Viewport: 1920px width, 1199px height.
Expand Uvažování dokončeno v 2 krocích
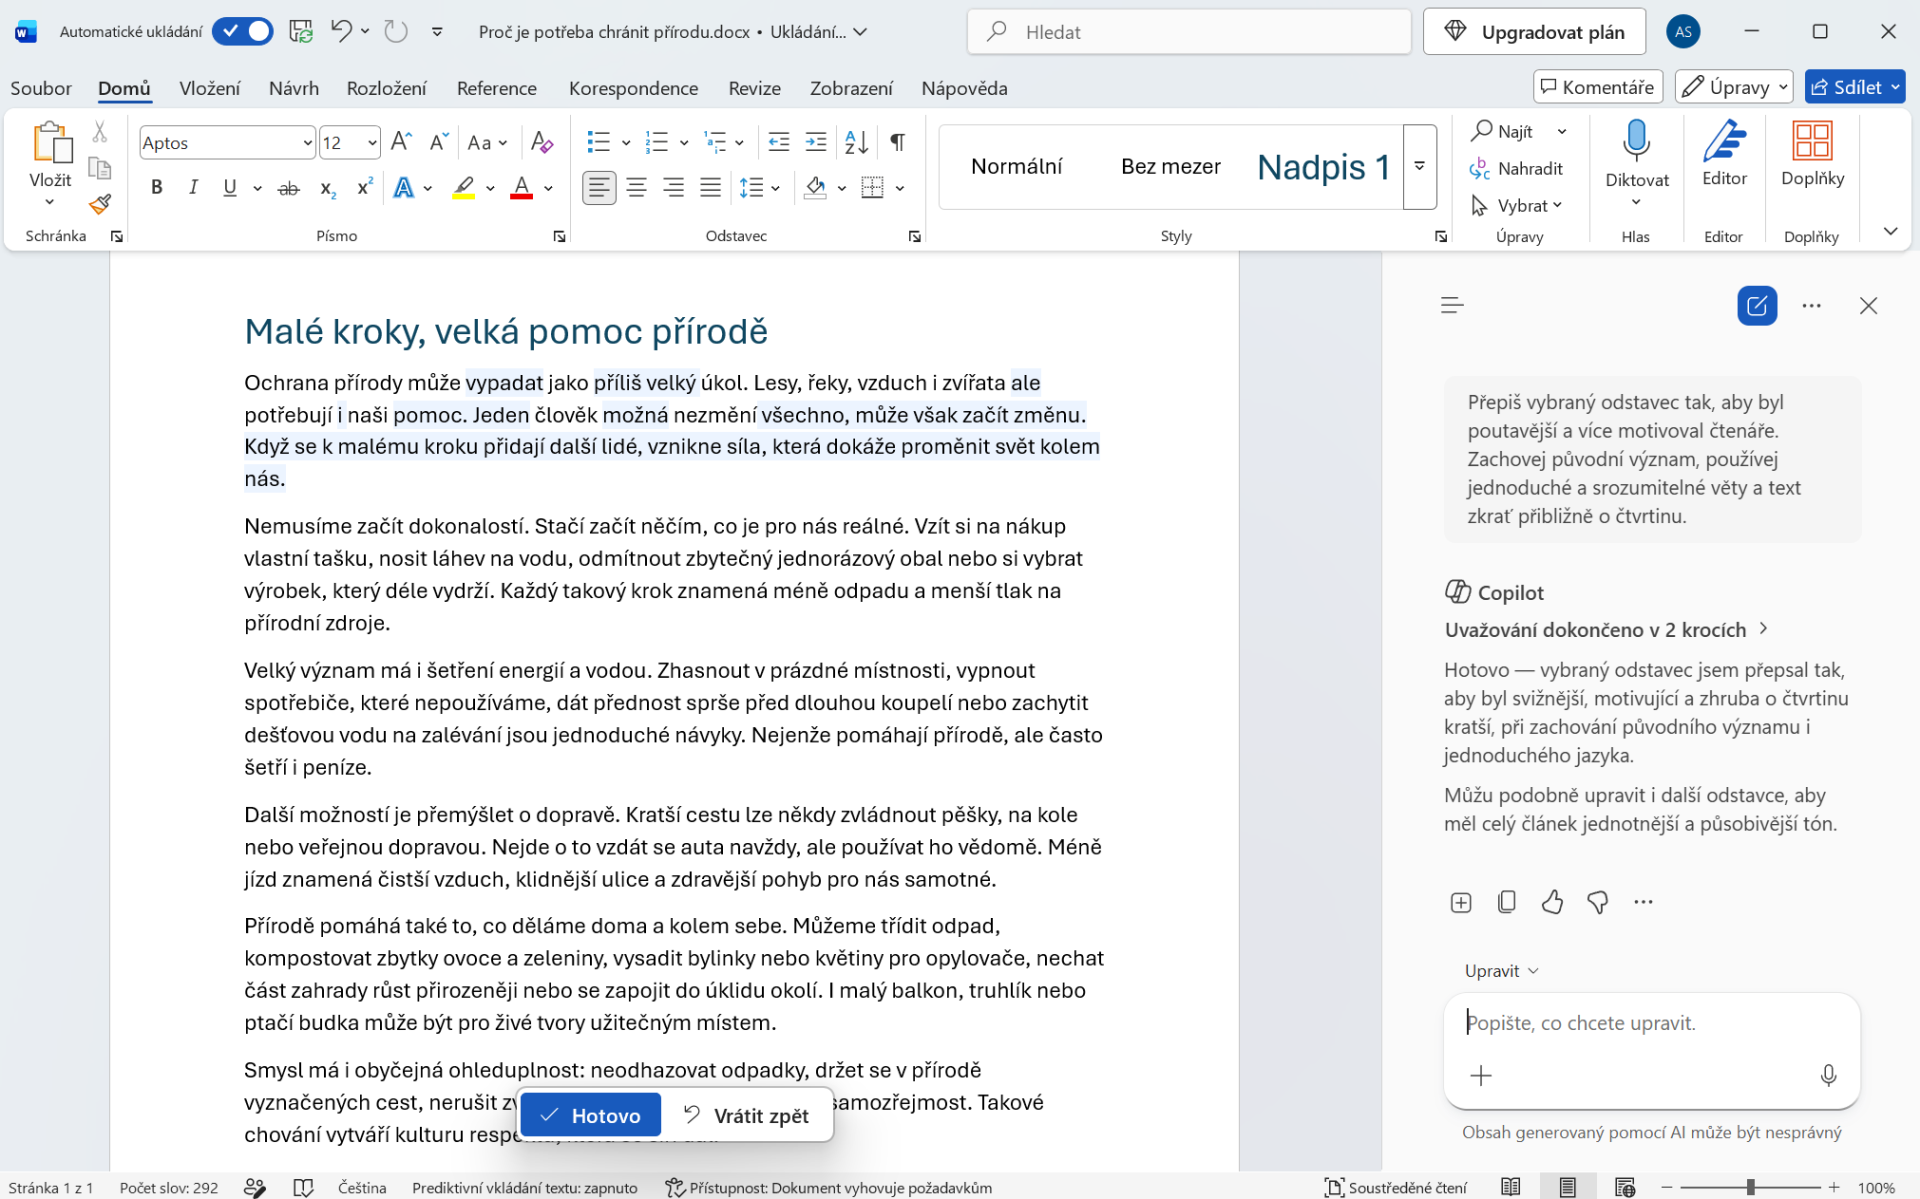click(x=1607, y=629)
